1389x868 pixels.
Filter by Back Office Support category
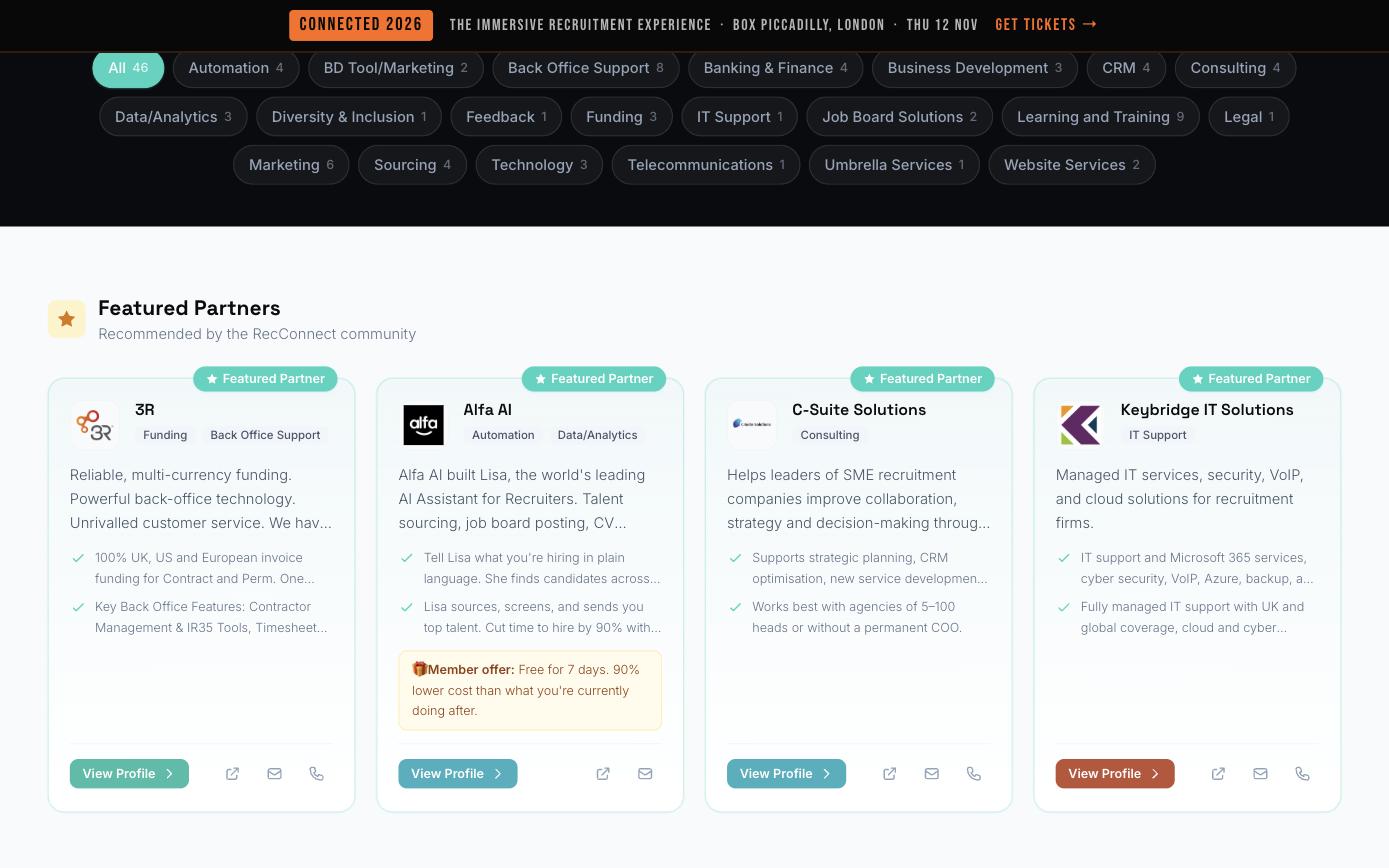(x=586, y=68)
